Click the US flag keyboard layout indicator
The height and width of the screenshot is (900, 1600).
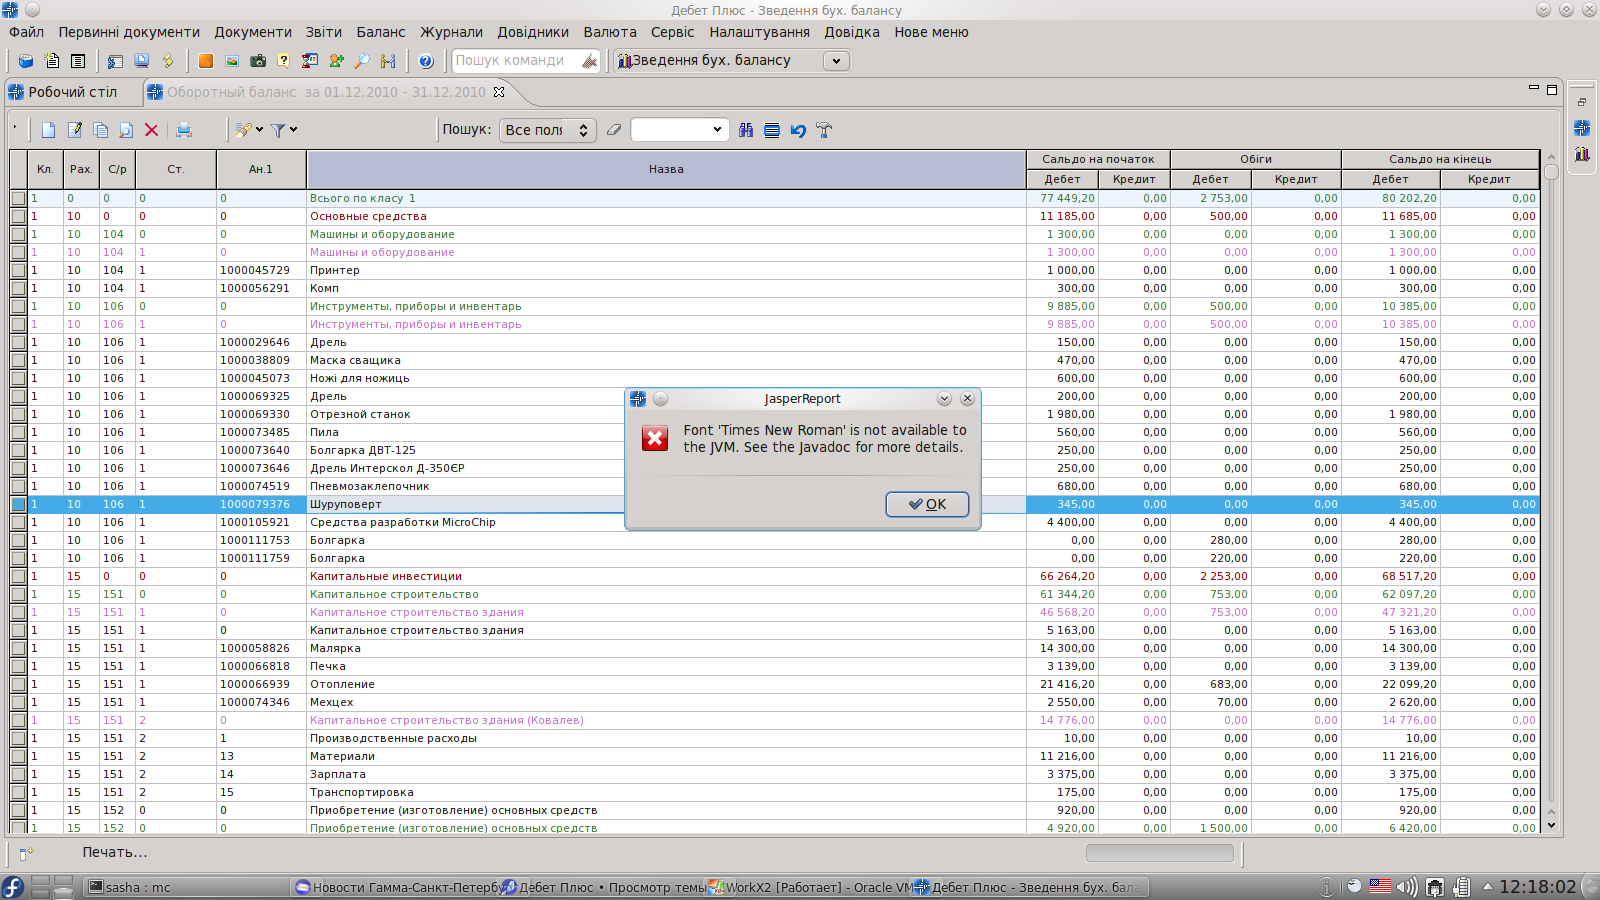pos(1381,886)
